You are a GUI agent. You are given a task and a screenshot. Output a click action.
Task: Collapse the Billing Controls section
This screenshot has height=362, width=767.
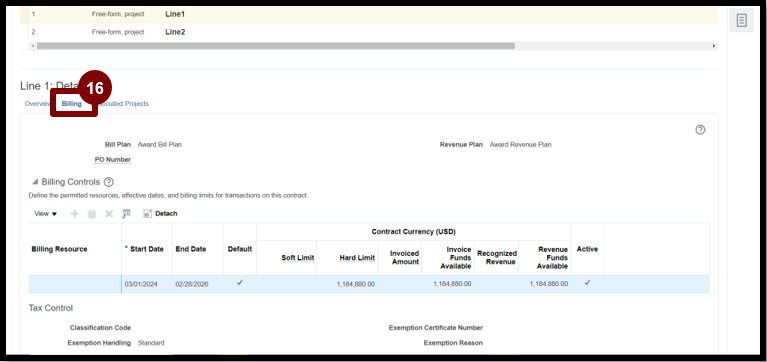[35, 182]
